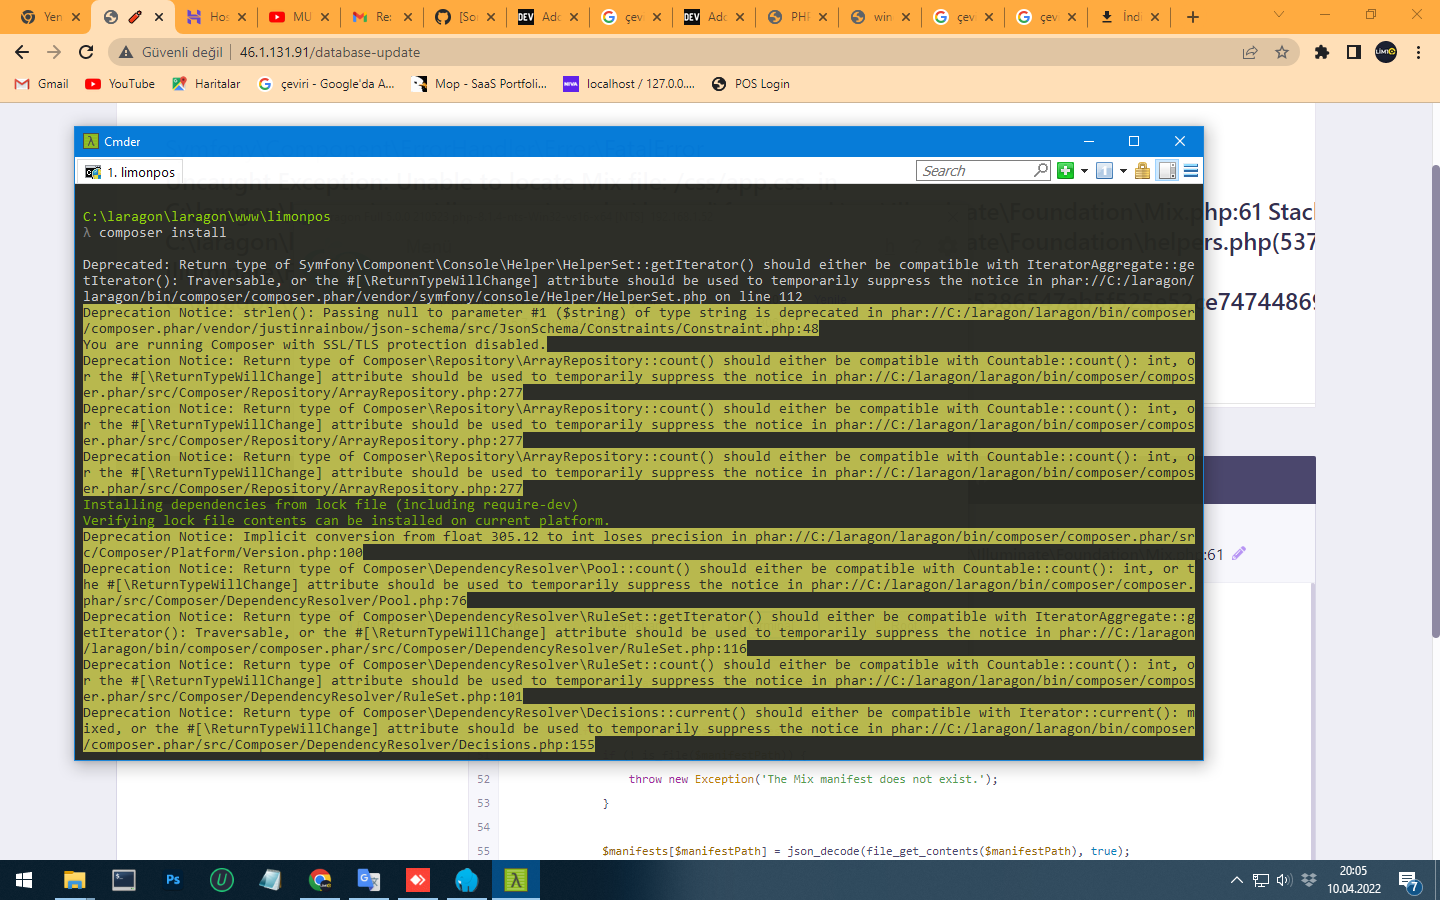1440x900 pixels.
Task: Open Cmder's main menu via the hamburger icon
Action: pos(1190,170)
